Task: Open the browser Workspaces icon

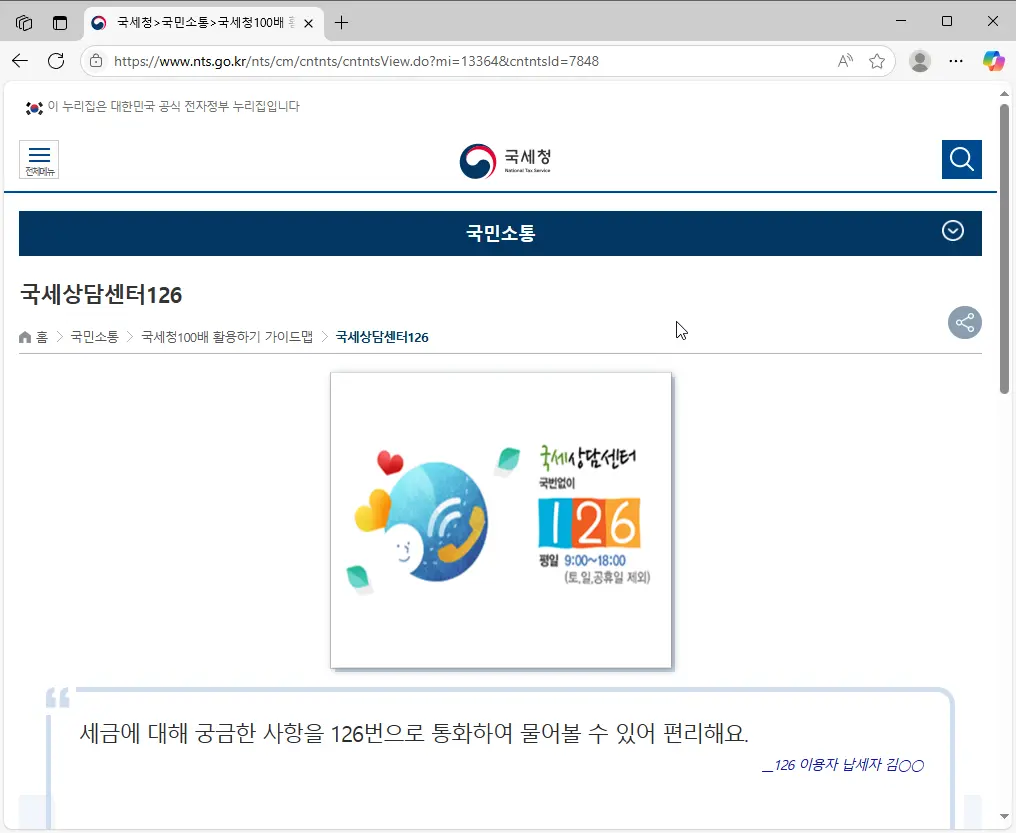Action: click(24, 23)
